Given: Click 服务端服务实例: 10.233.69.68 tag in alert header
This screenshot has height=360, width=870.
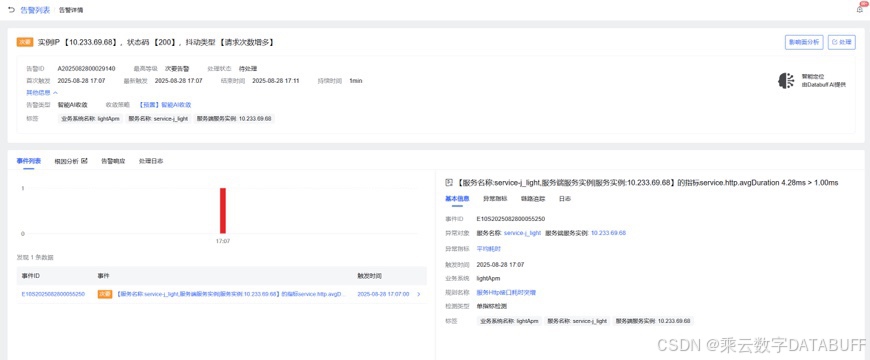Looking at the screenshot, I should coord(234,119).
